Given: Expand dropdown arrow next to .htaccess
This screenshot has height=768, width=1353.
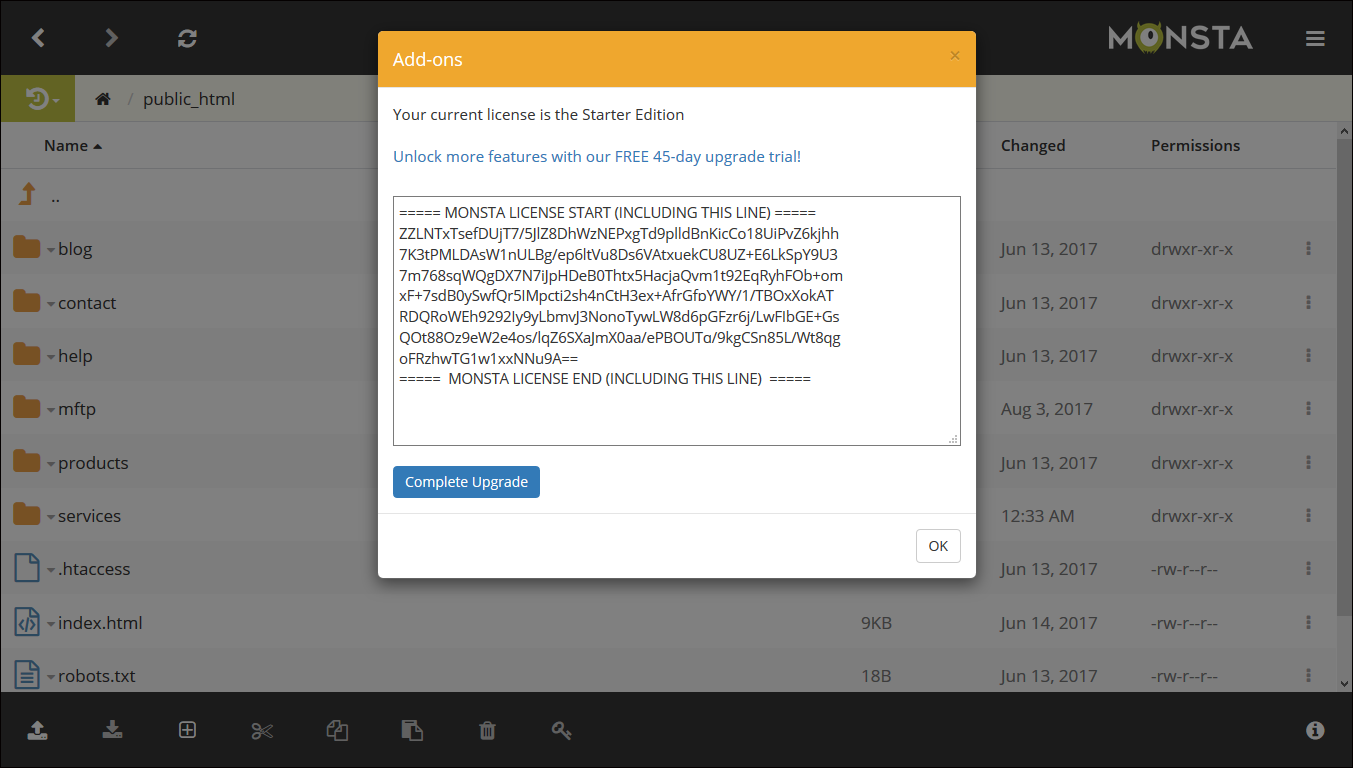Looking at the screenshot, I should 50,570.
